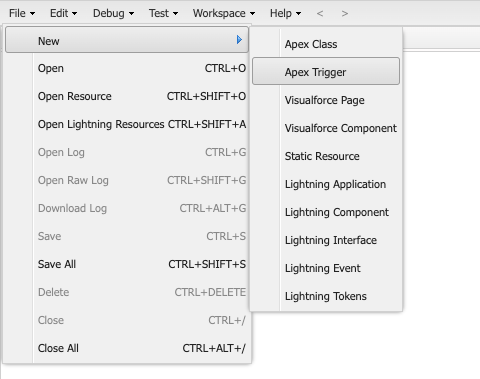Create new Visualforce Page
Screen dimensions: 480x379
tap(326, 100)
